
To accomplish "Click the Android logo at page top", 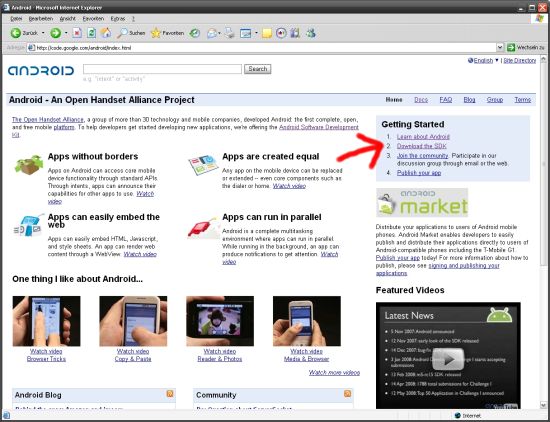I will 41,71.
